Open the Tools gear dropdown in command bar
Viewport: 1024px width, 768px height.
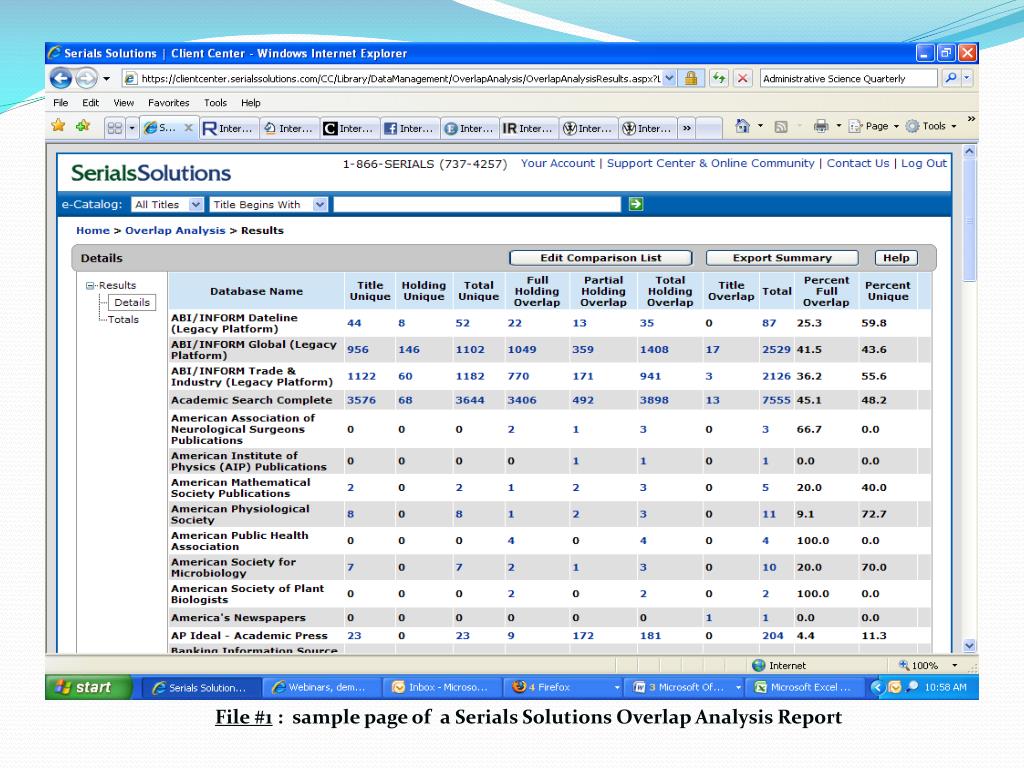click(x=931, y=126)
